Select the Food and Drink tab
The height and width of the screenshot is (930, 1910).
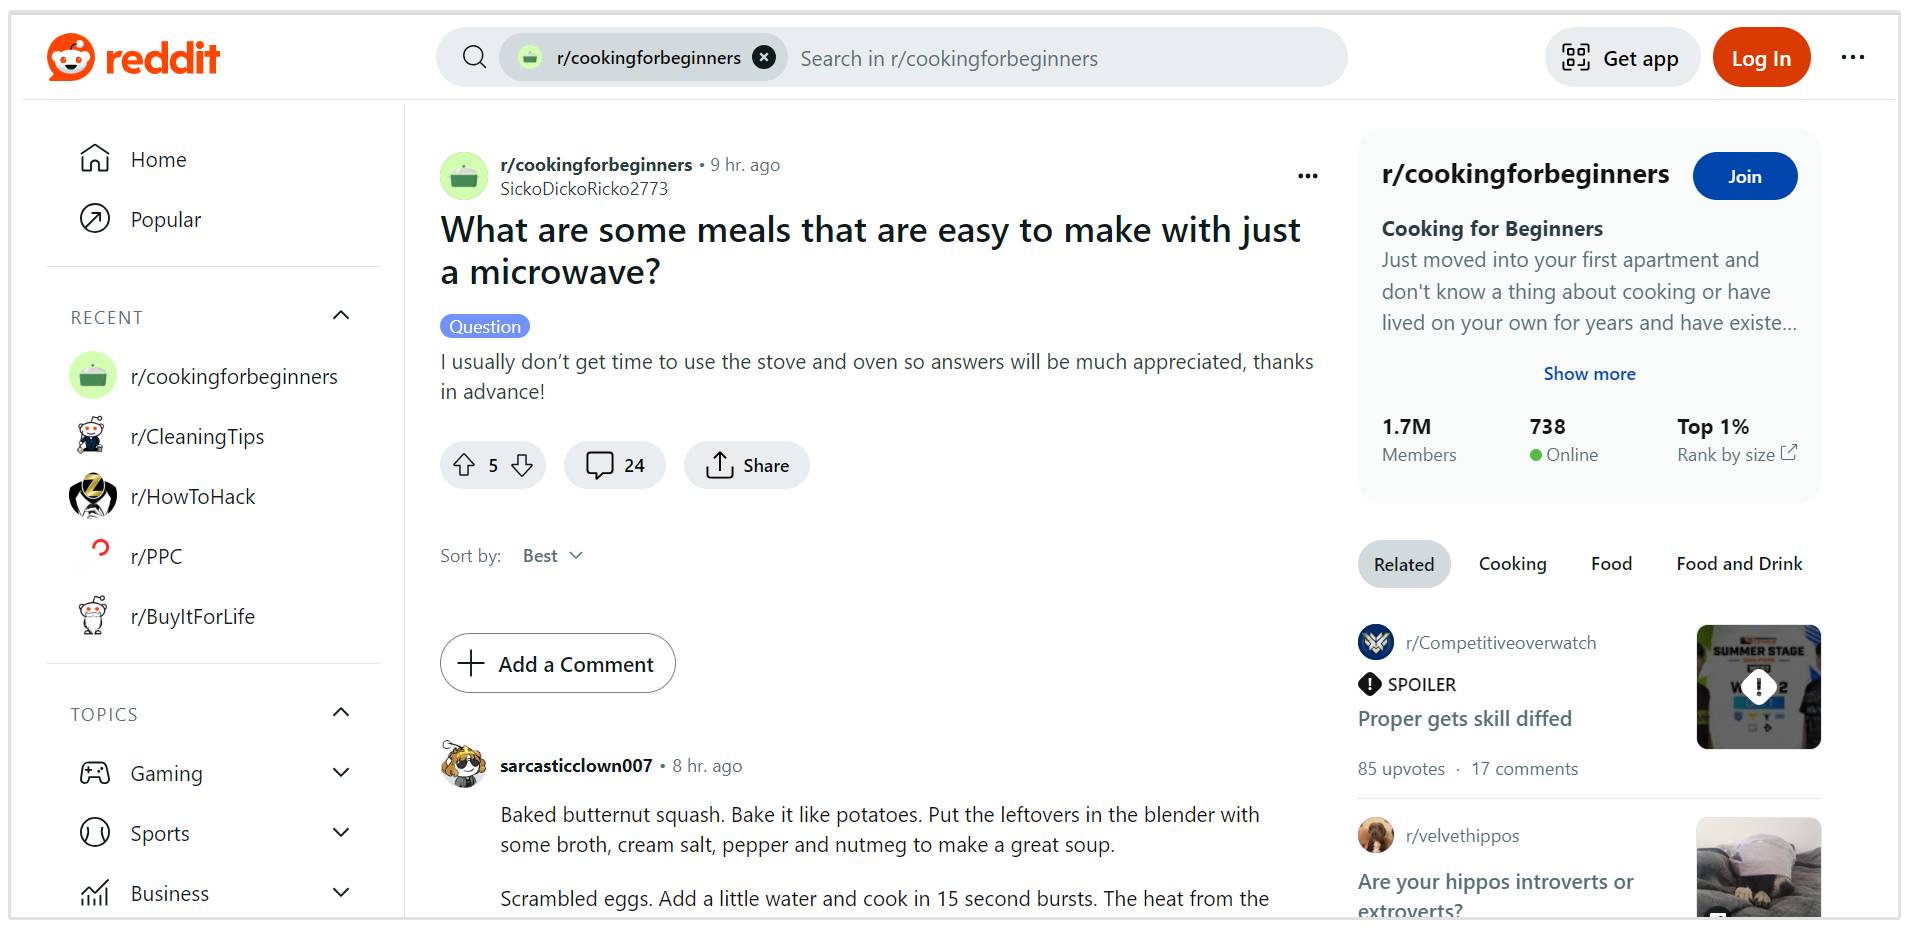click(x=1738, y=563)
